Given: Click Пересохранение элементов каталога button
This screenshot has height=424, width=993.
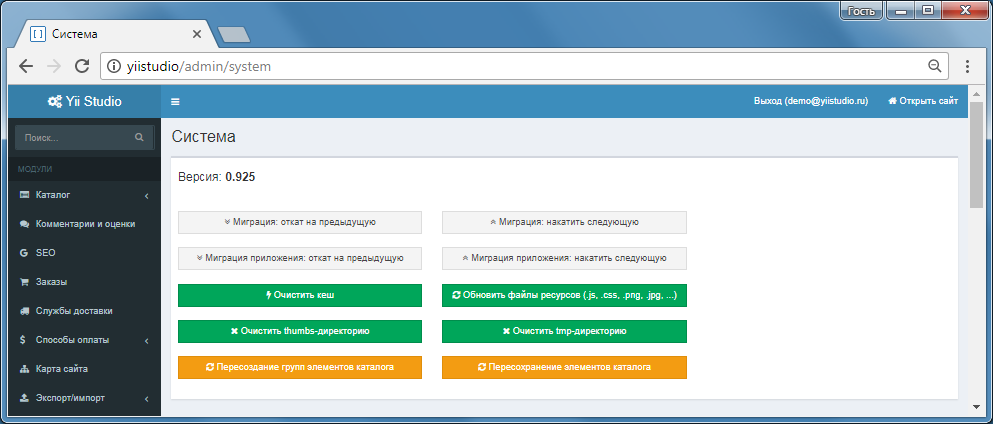Looking at the screenshot, I should click(564, 367).
